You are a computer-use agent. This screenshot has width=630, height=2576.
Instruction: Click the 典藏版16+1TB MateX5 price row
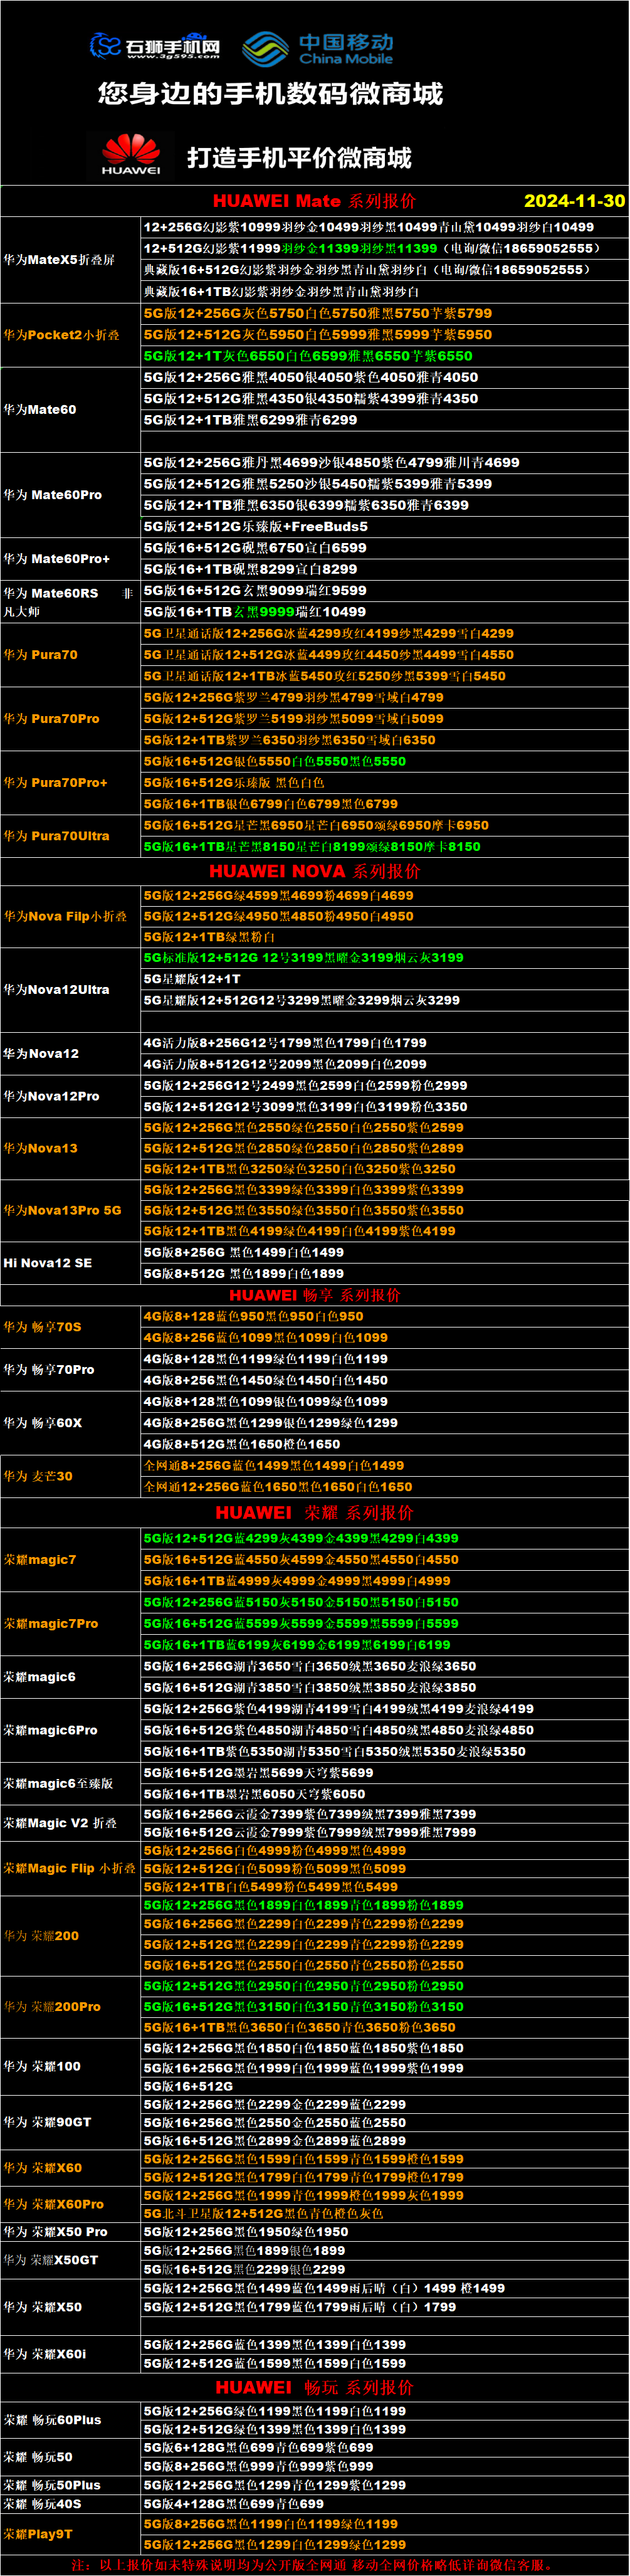point(385,292)
